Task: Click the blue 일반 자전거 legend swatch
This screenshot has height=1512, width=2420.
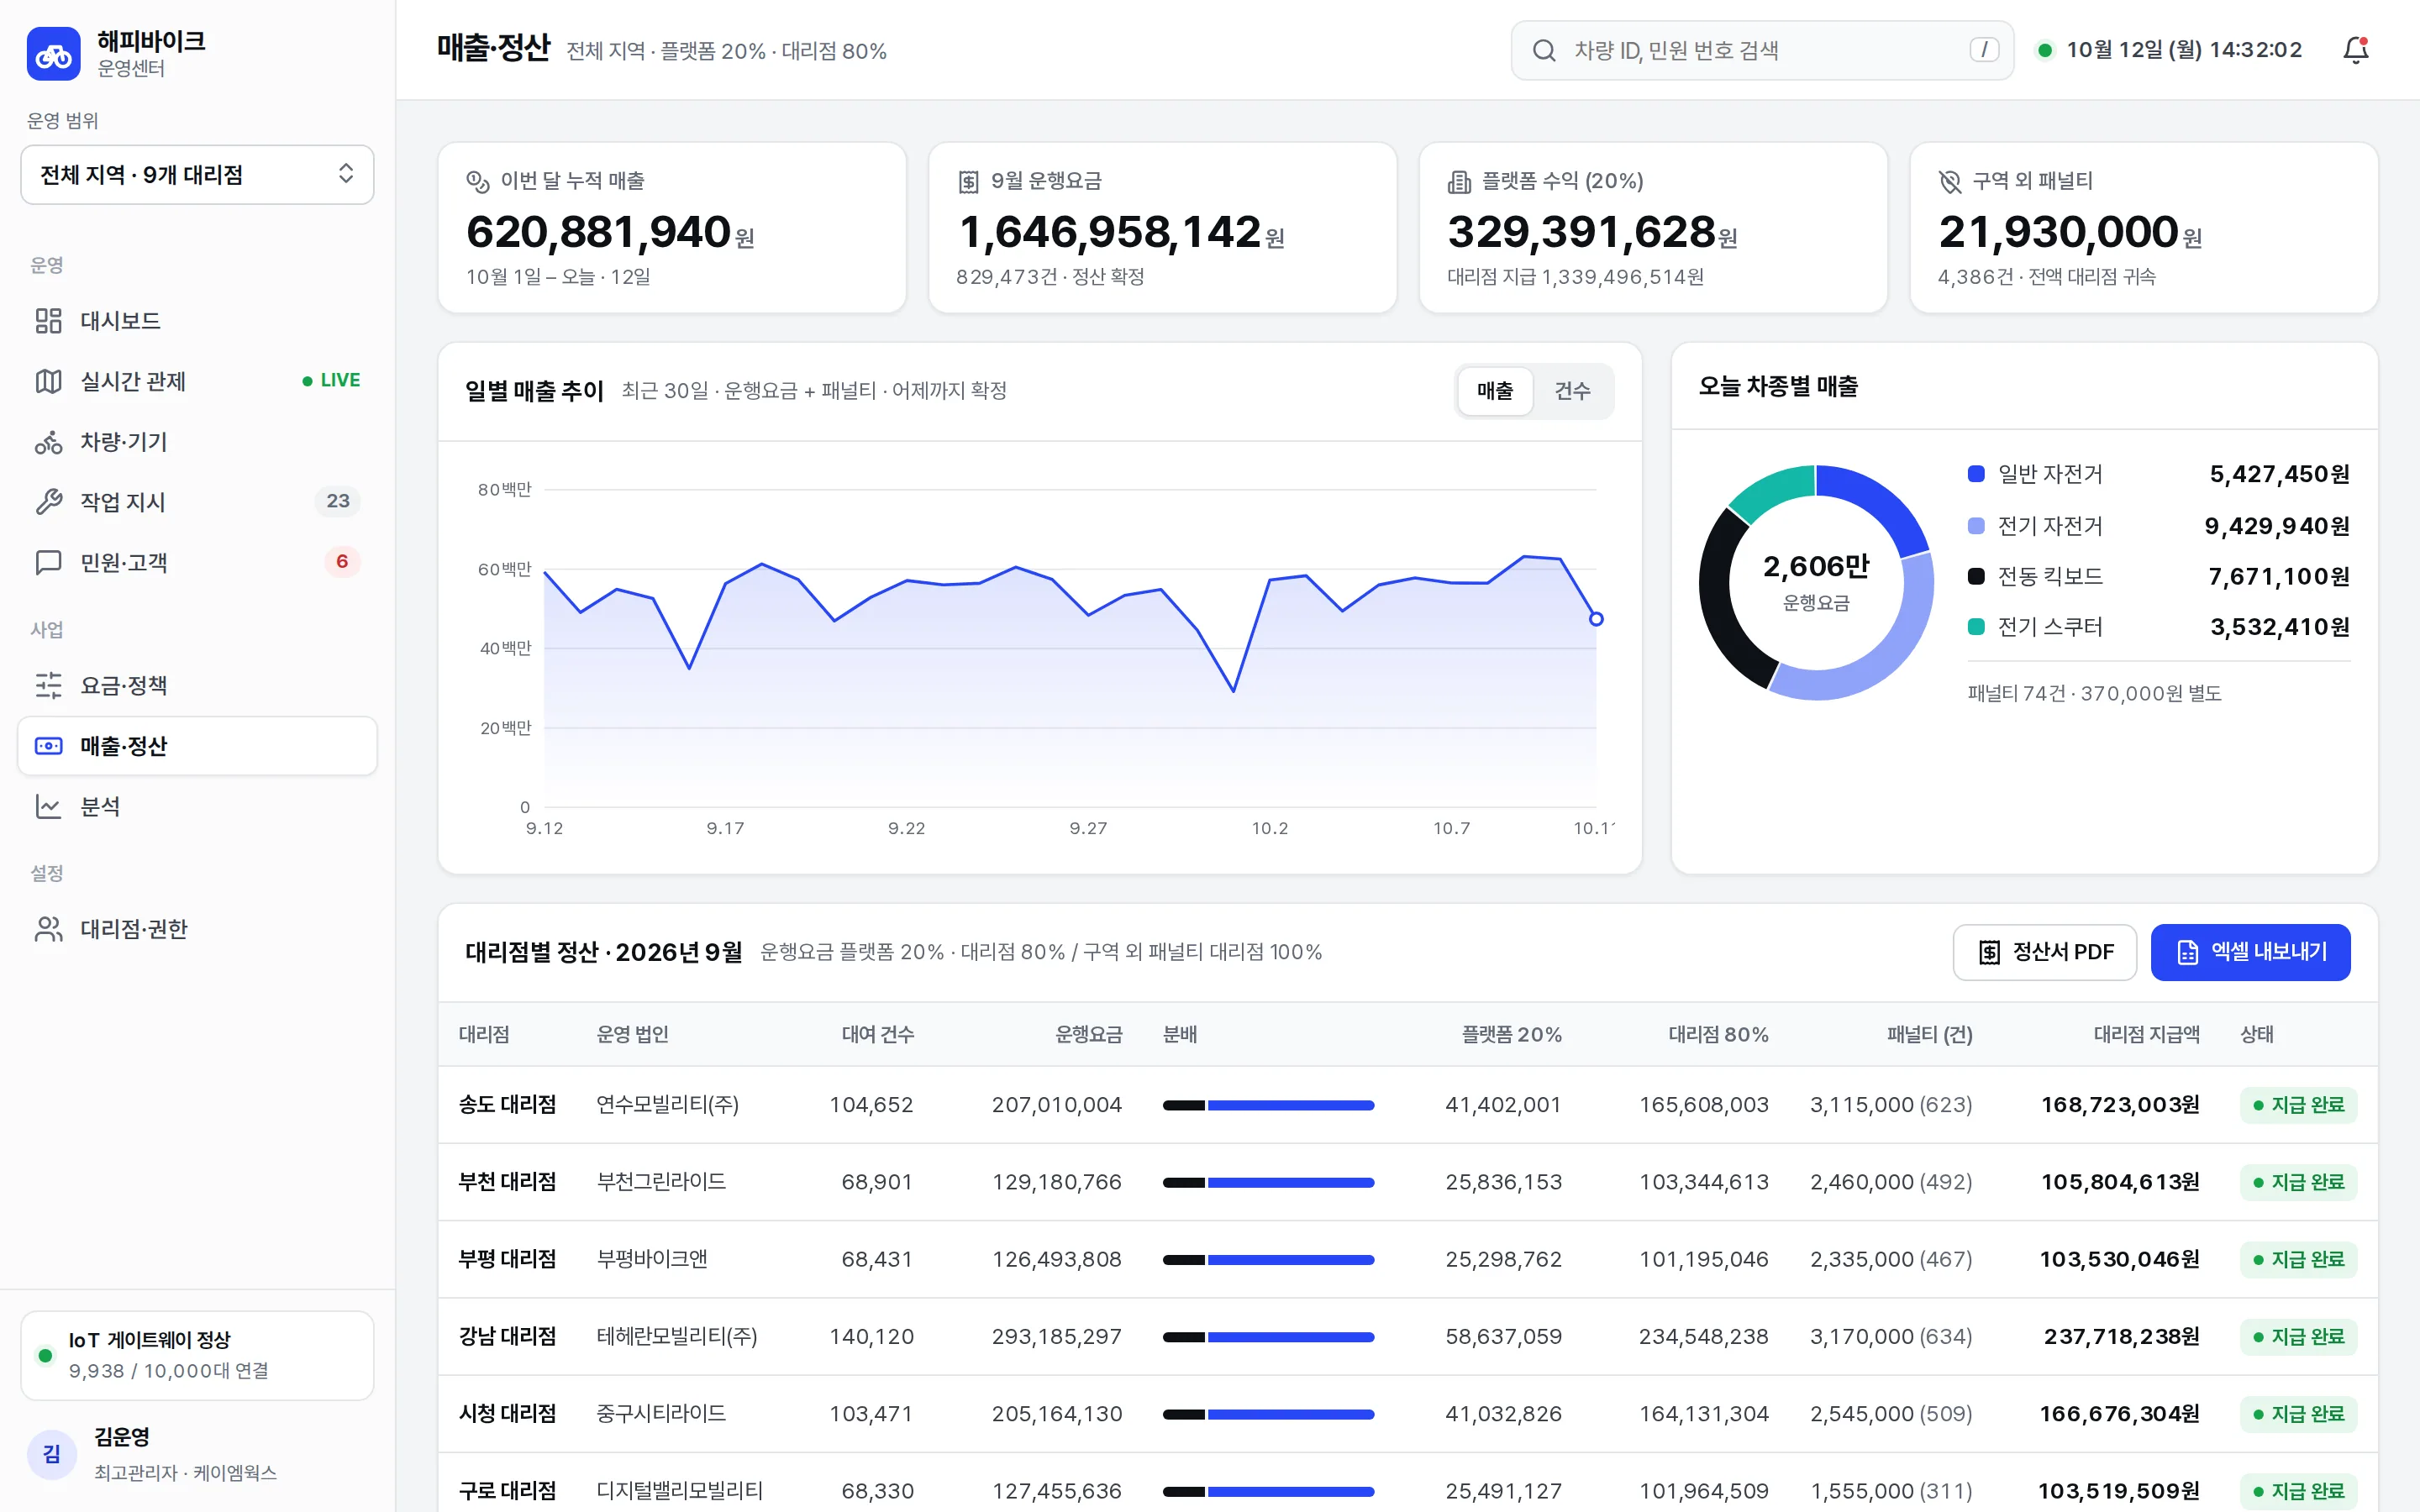Action: (x=1976, y=474)
